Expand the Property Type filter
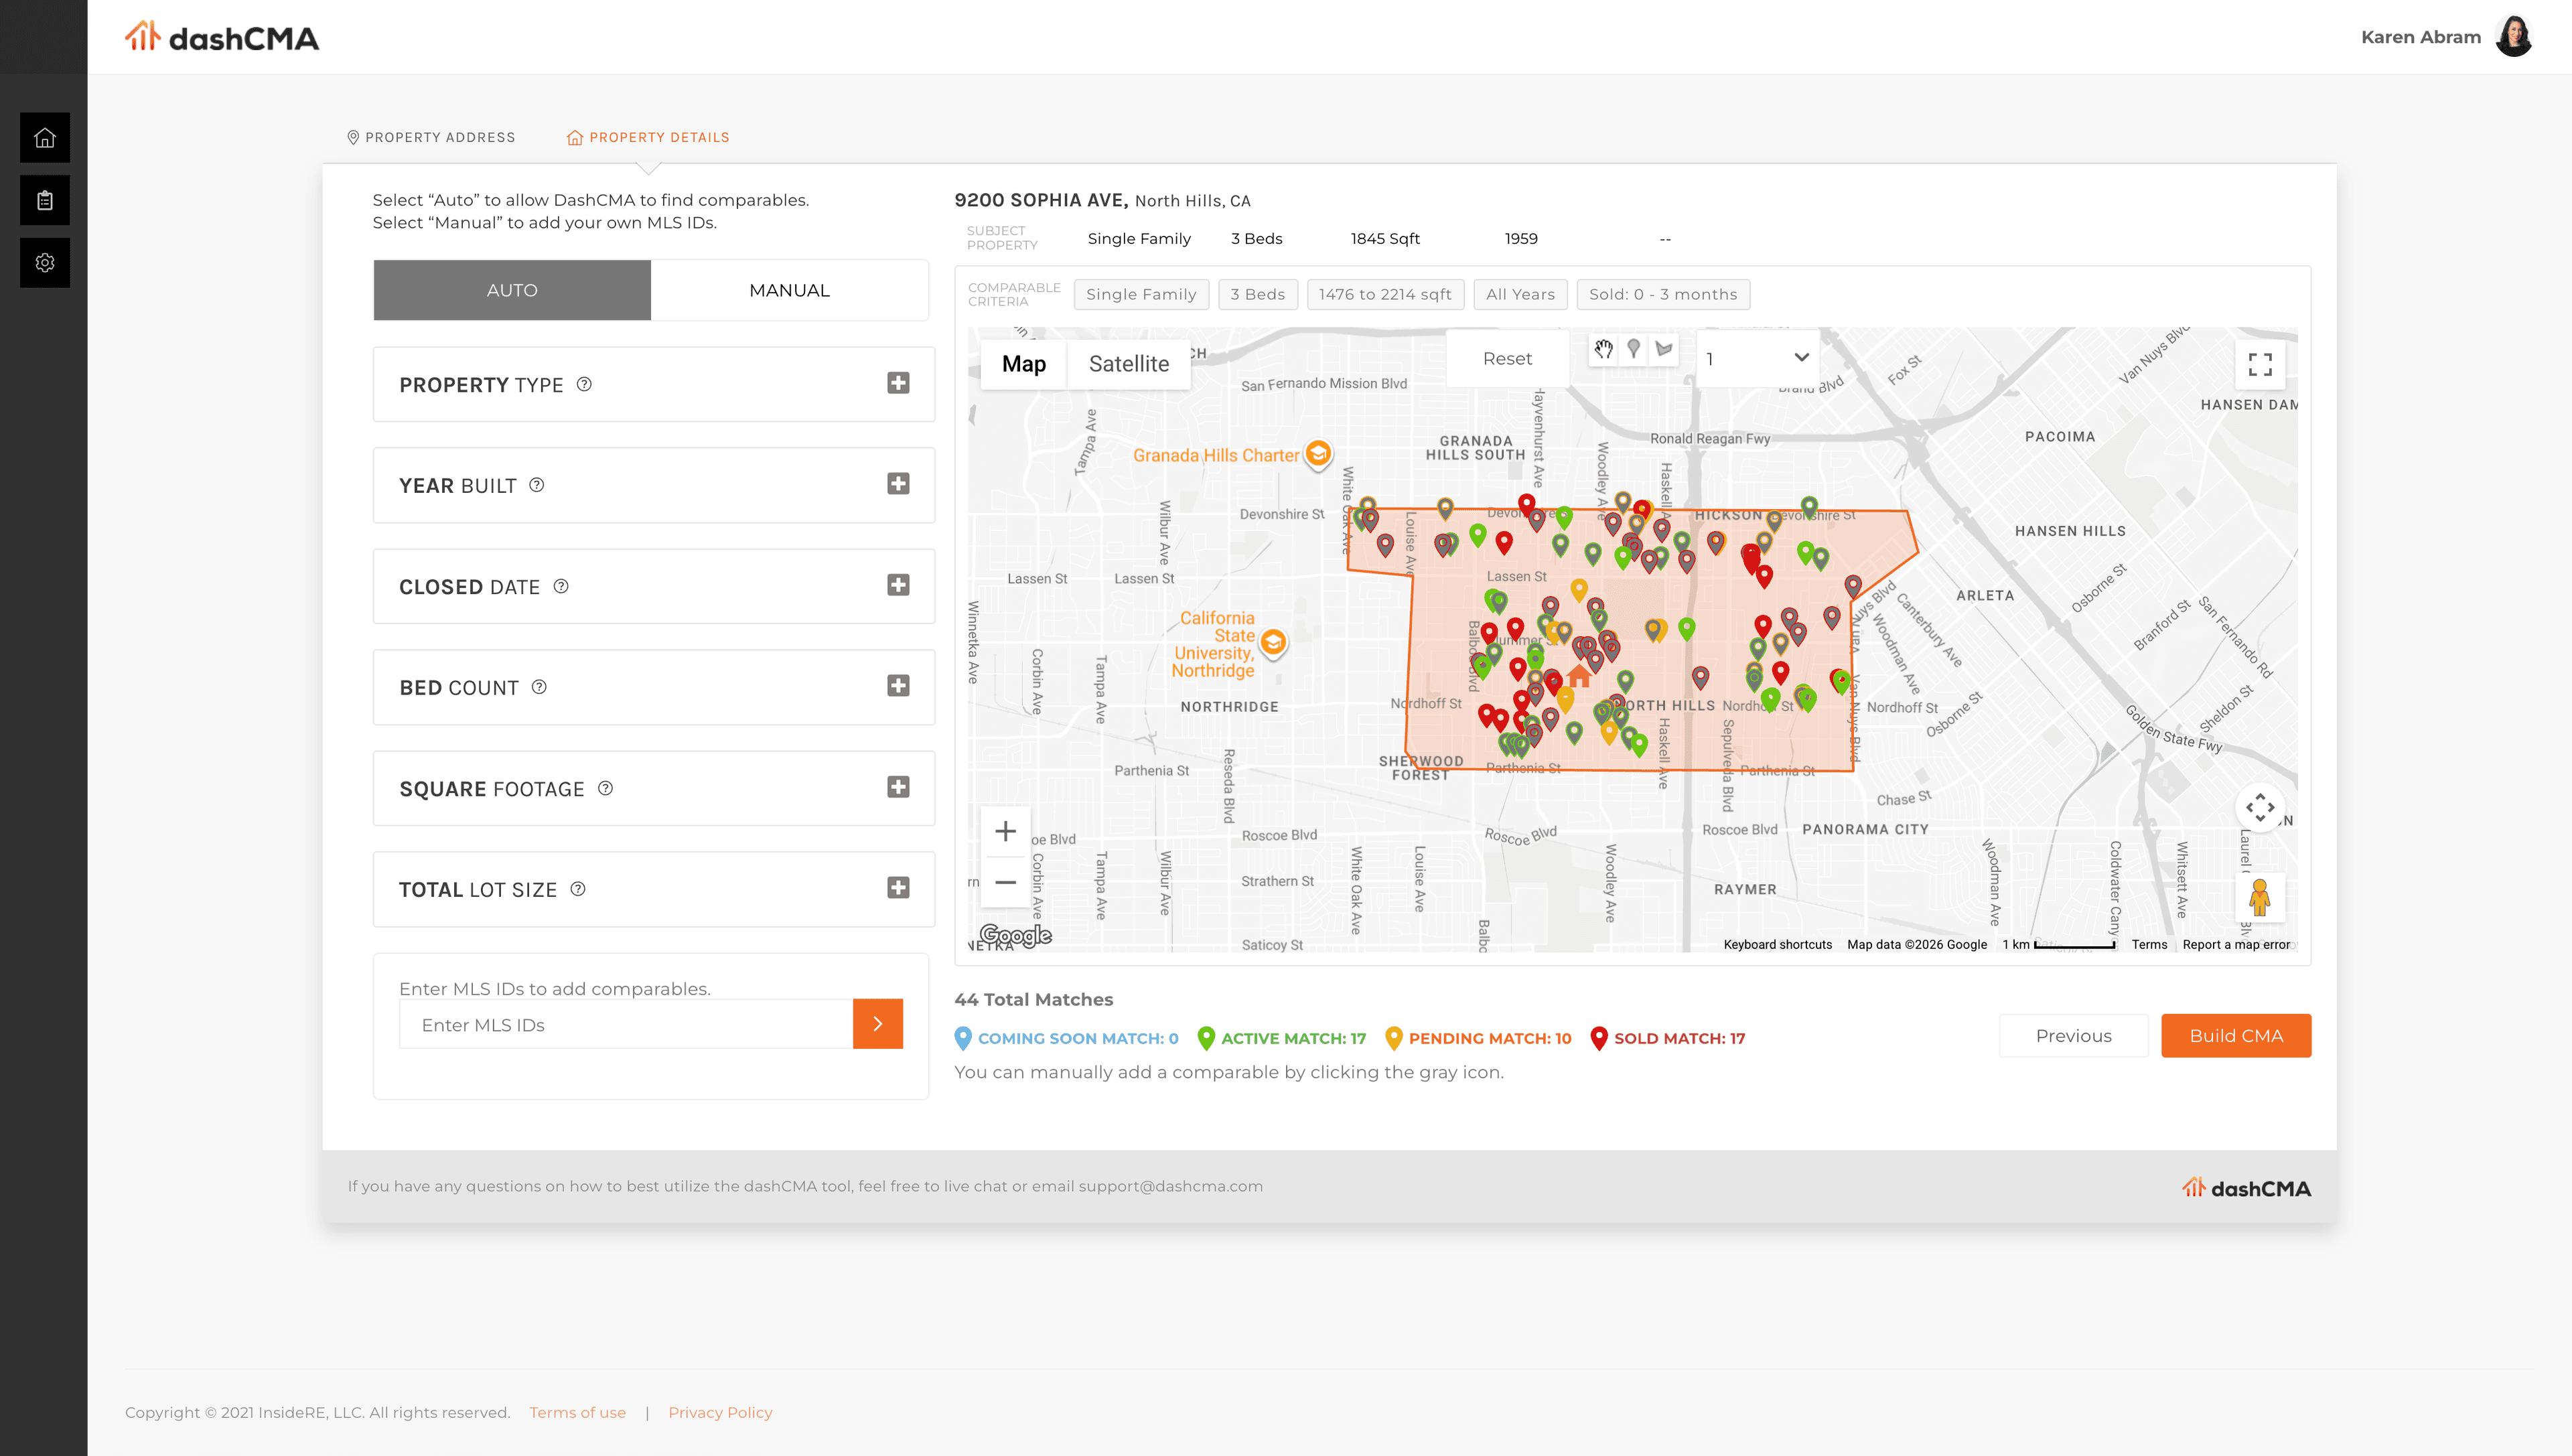The image size is (2572, 1456). [x=898, y=383]
